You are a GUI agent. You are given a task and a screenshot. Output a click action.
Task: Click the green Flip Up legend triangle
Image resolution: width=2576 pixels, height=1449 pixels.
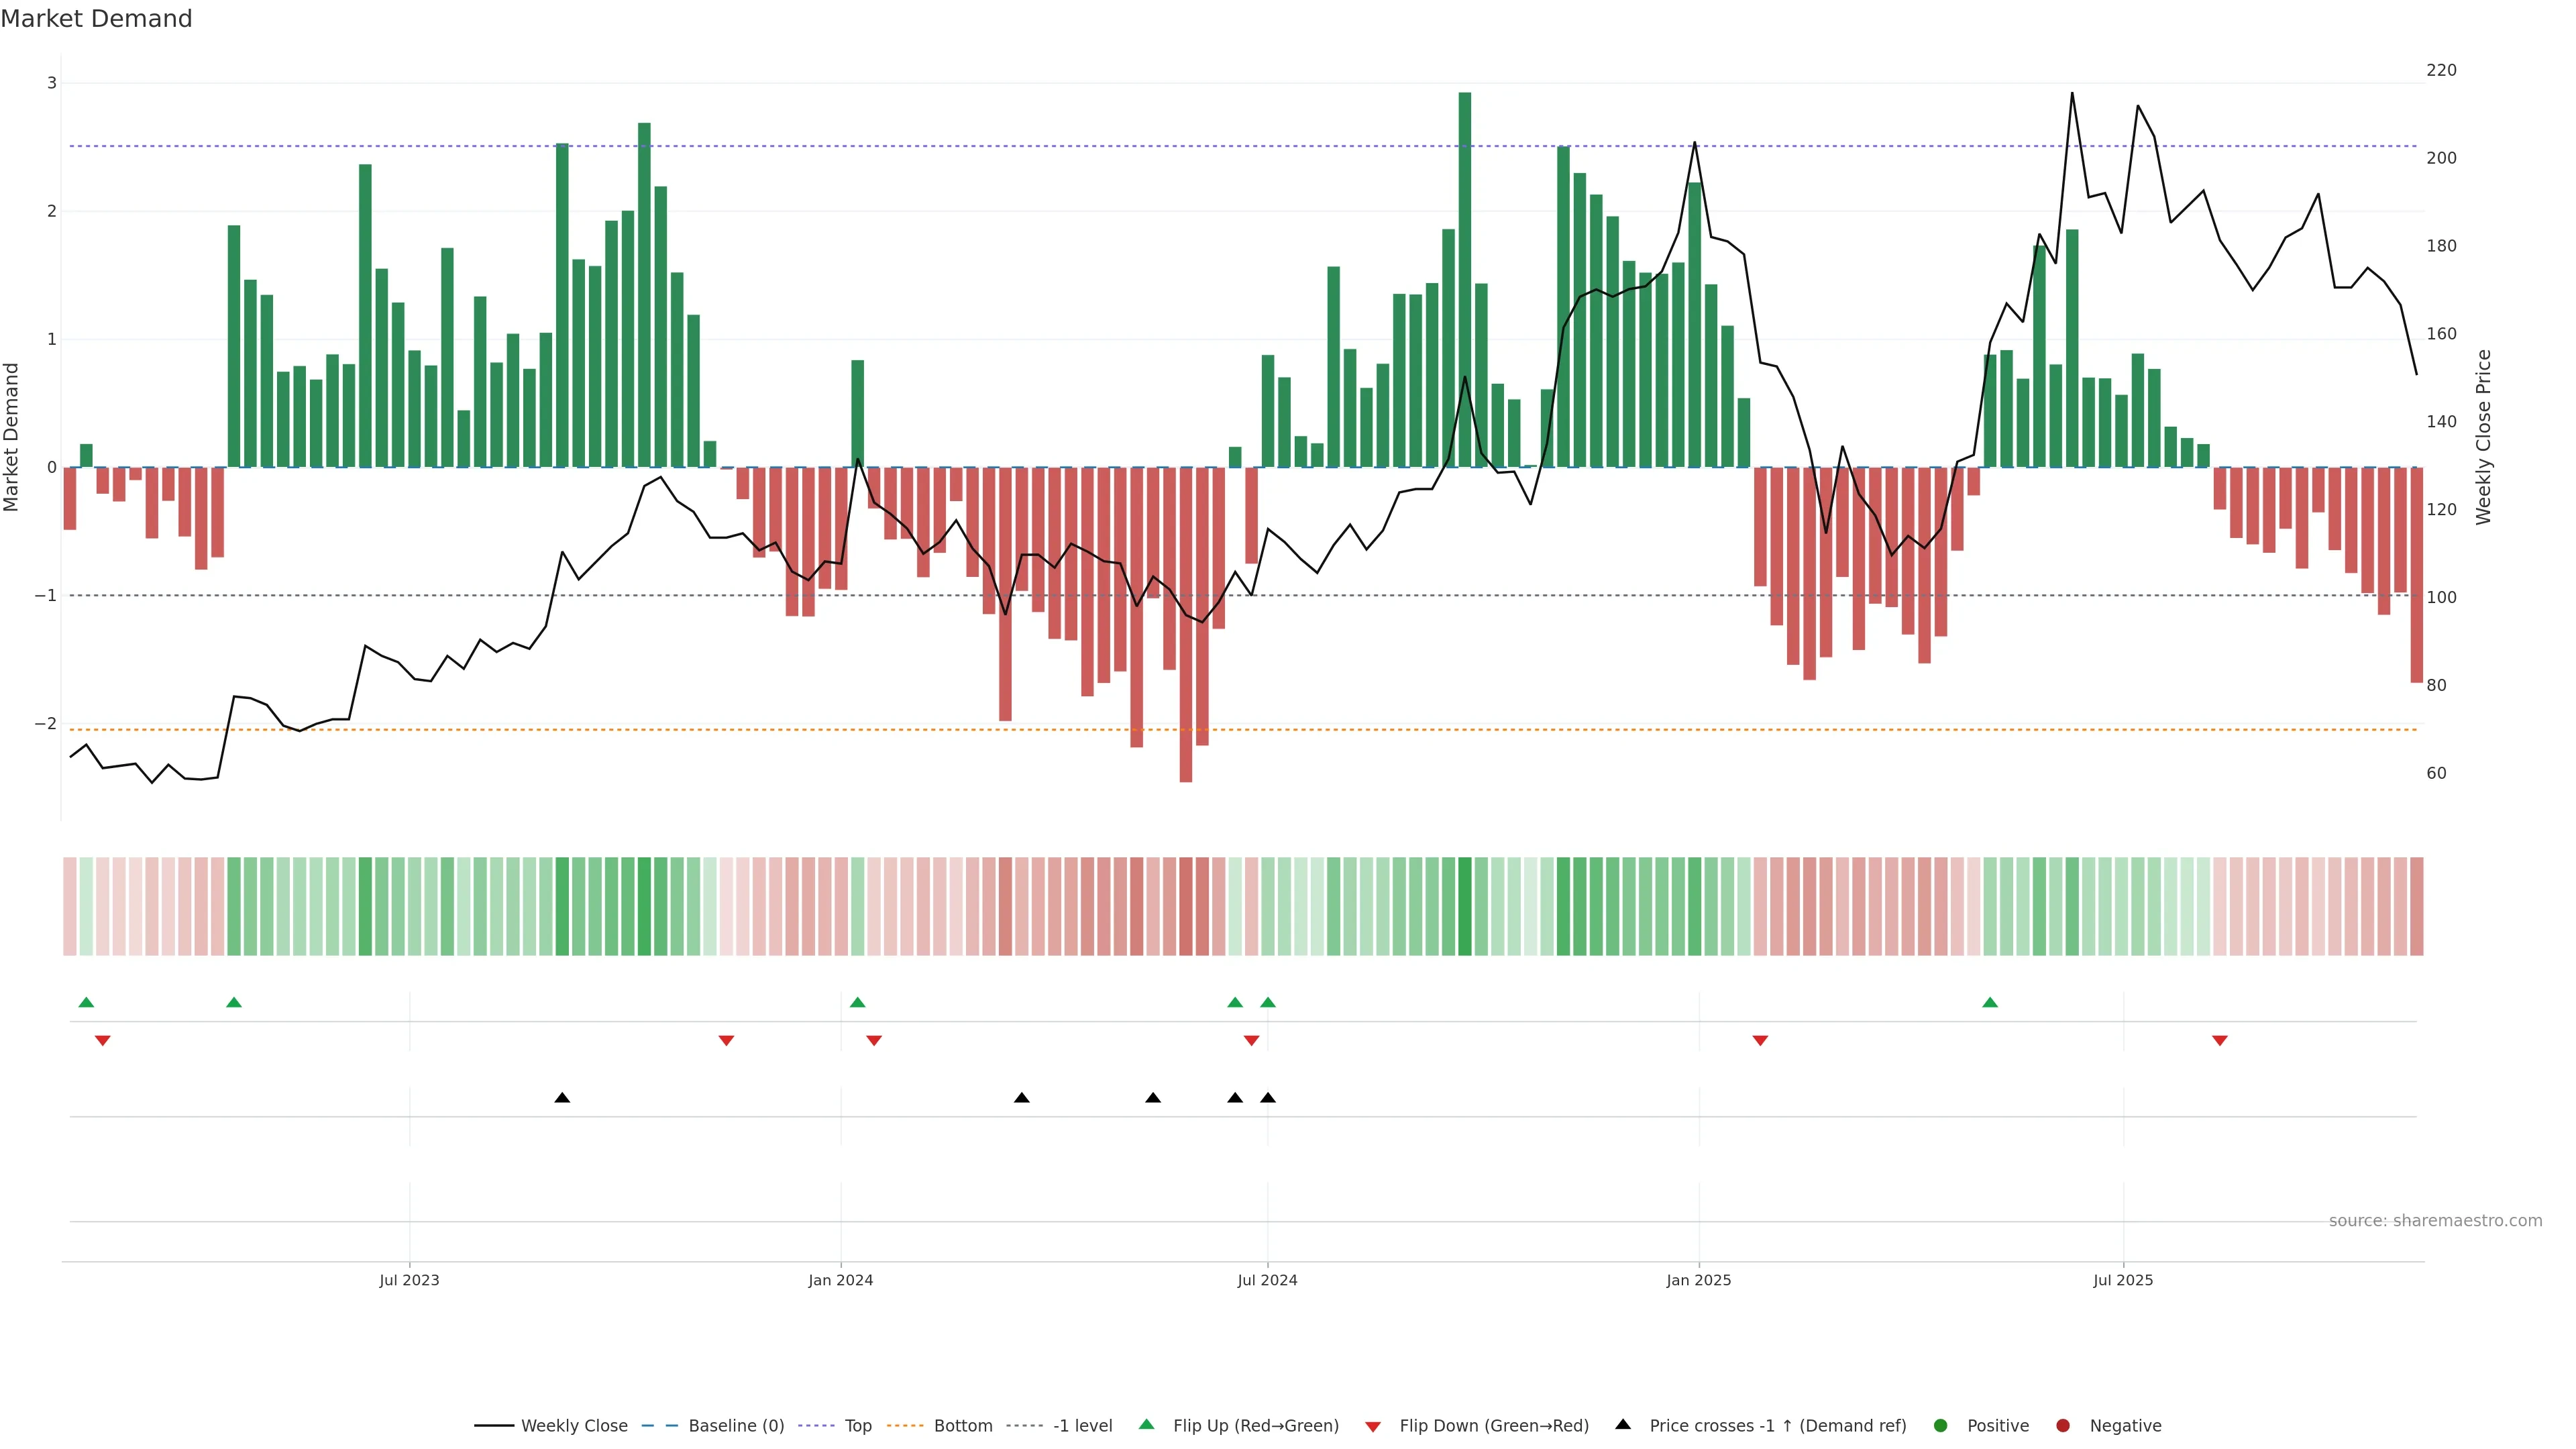pyautogui.click(x=1146, y=1424)
